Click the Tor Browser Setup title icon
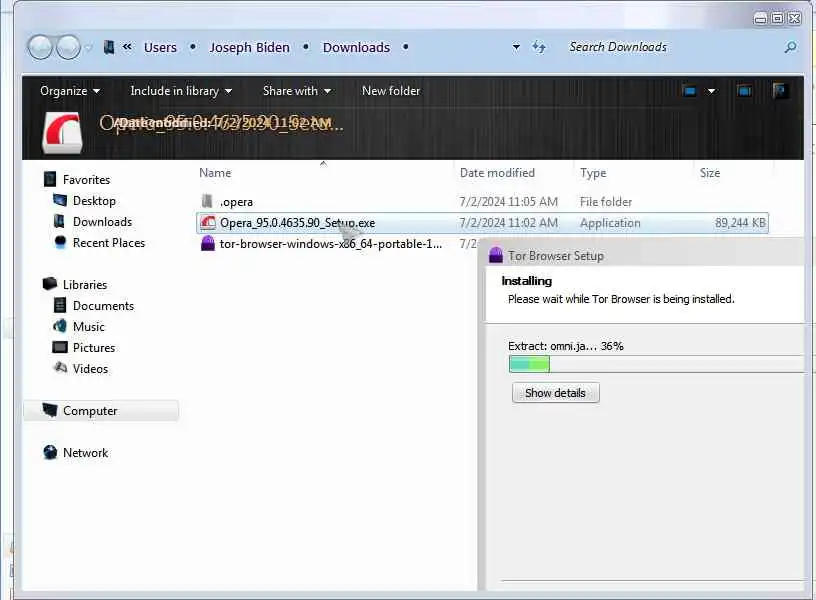The height and width of the screenshot is (600, 816). point(496,255)
